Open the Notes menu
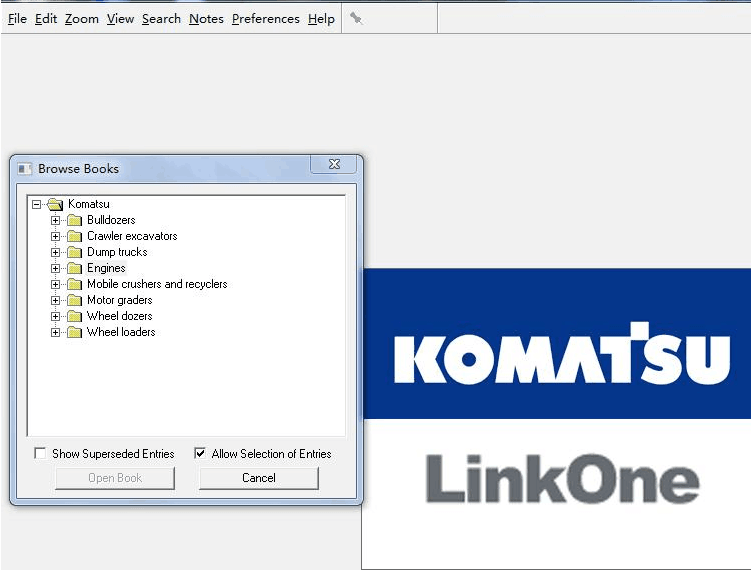This screenshot has width=756, height=570. coord(206,19)
